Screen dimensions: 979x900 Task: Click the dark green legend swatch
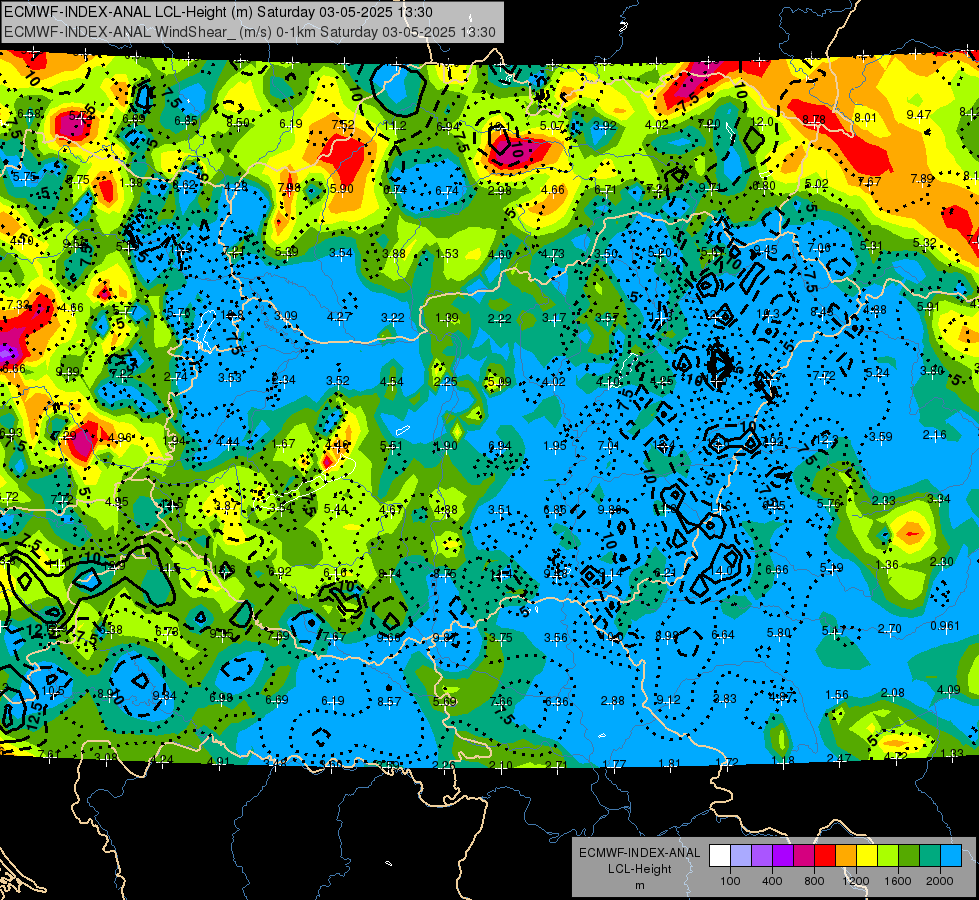(908, 856)
